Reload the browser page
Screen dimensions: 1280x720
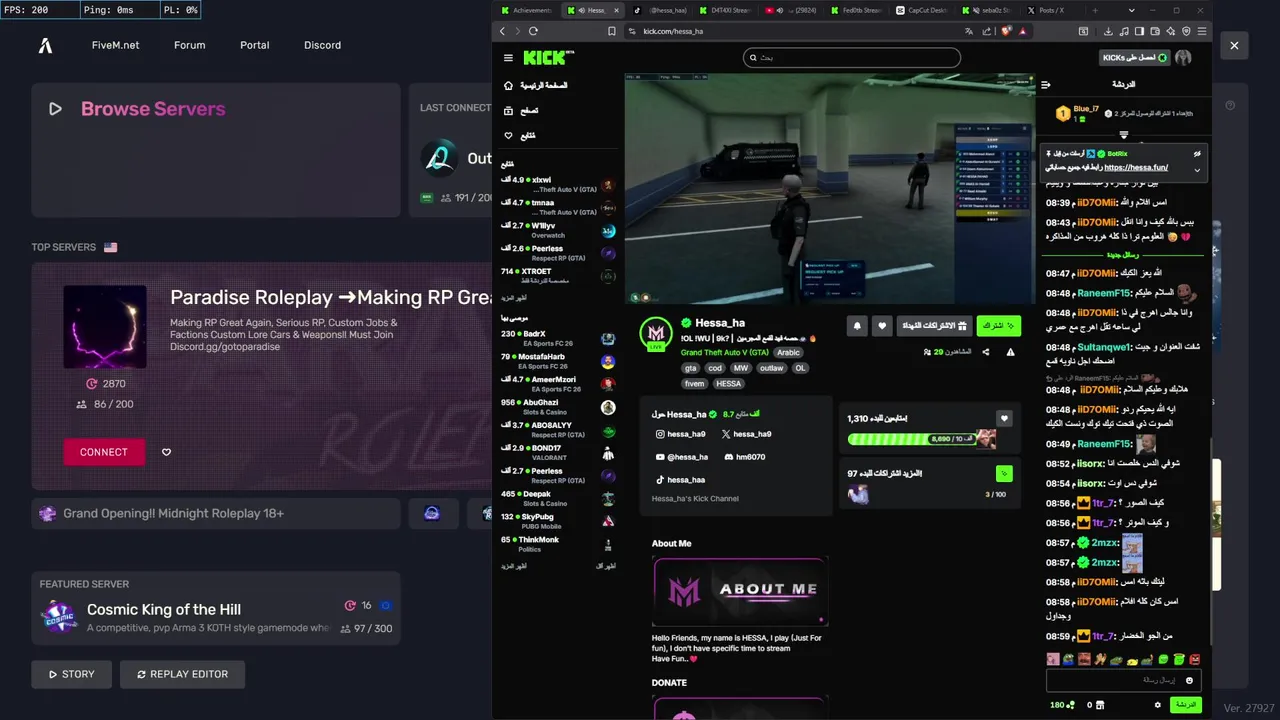(533, 31)
